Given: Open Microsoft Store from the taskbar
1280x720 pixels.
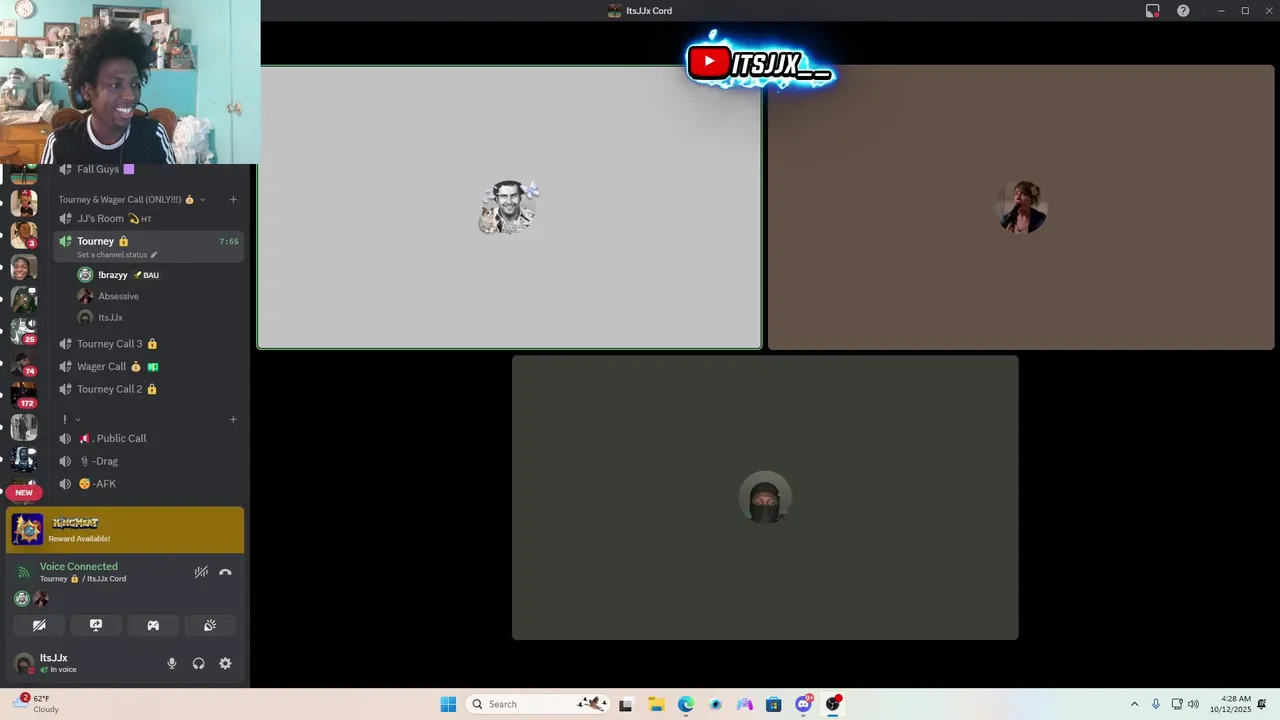Looking at the screenshot, I should (773, 704).
